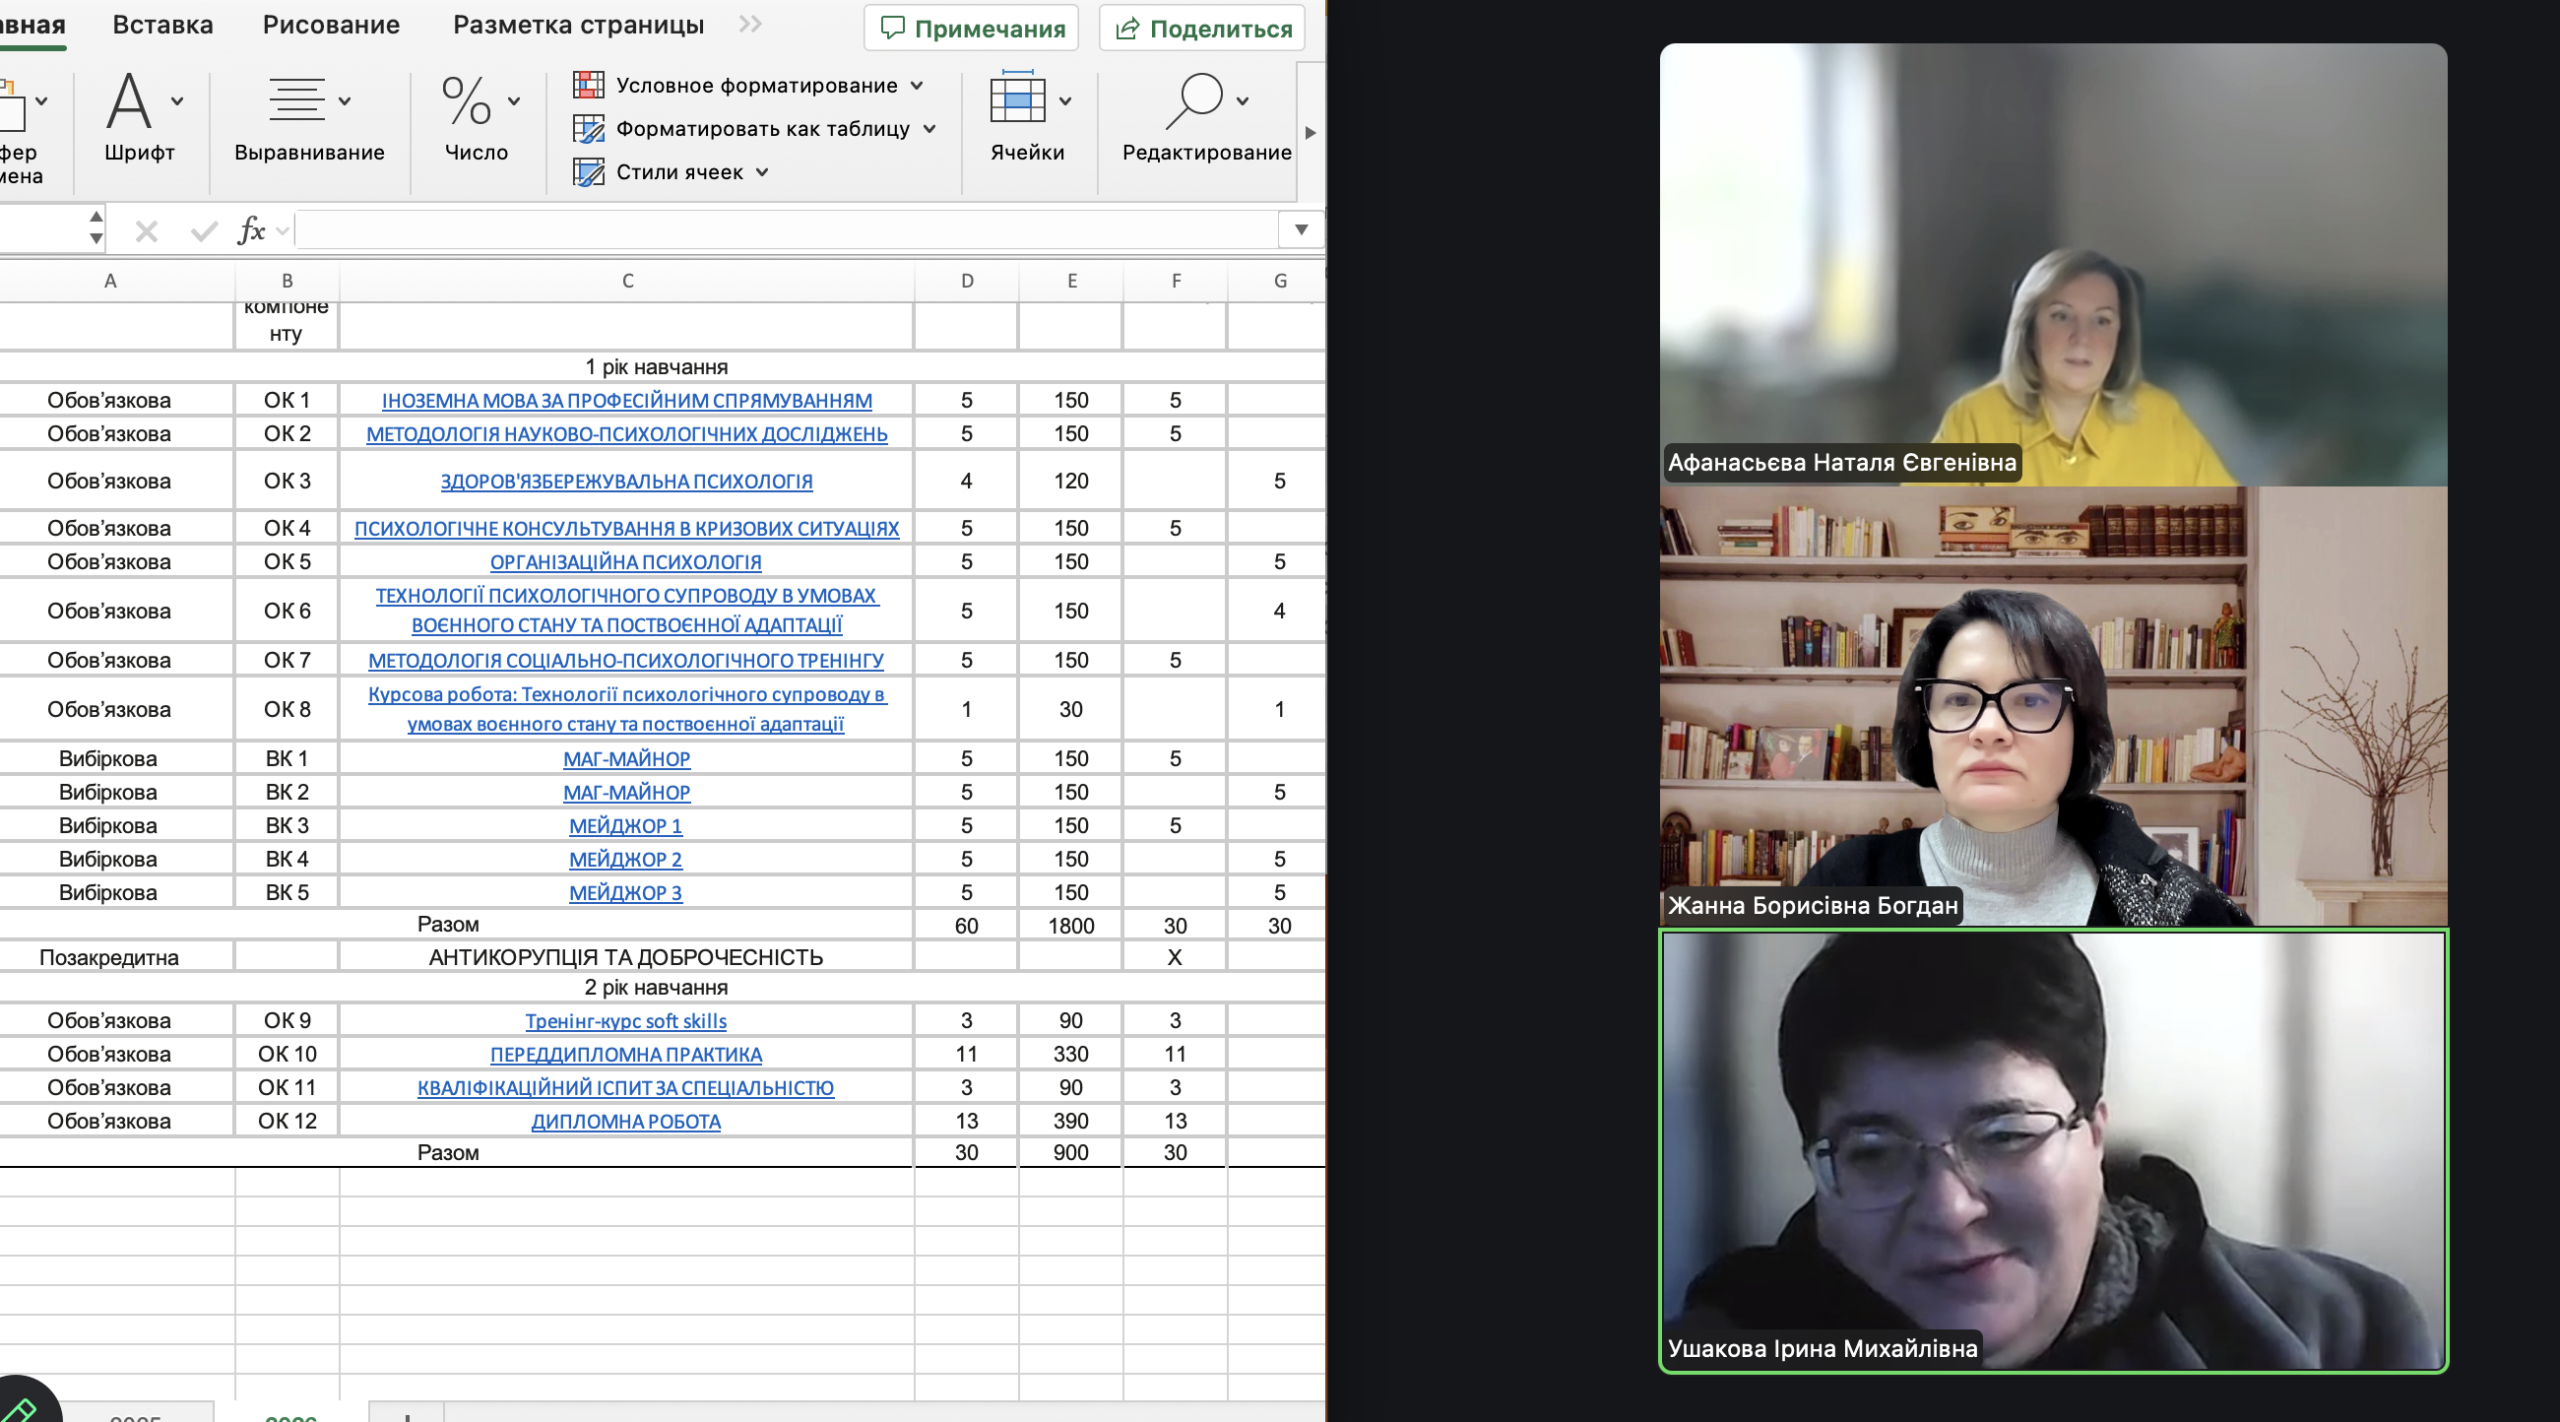Click the Число percent format icon
The height and width of the screenshot is (1422, 2560).
(x=467, y=101)
